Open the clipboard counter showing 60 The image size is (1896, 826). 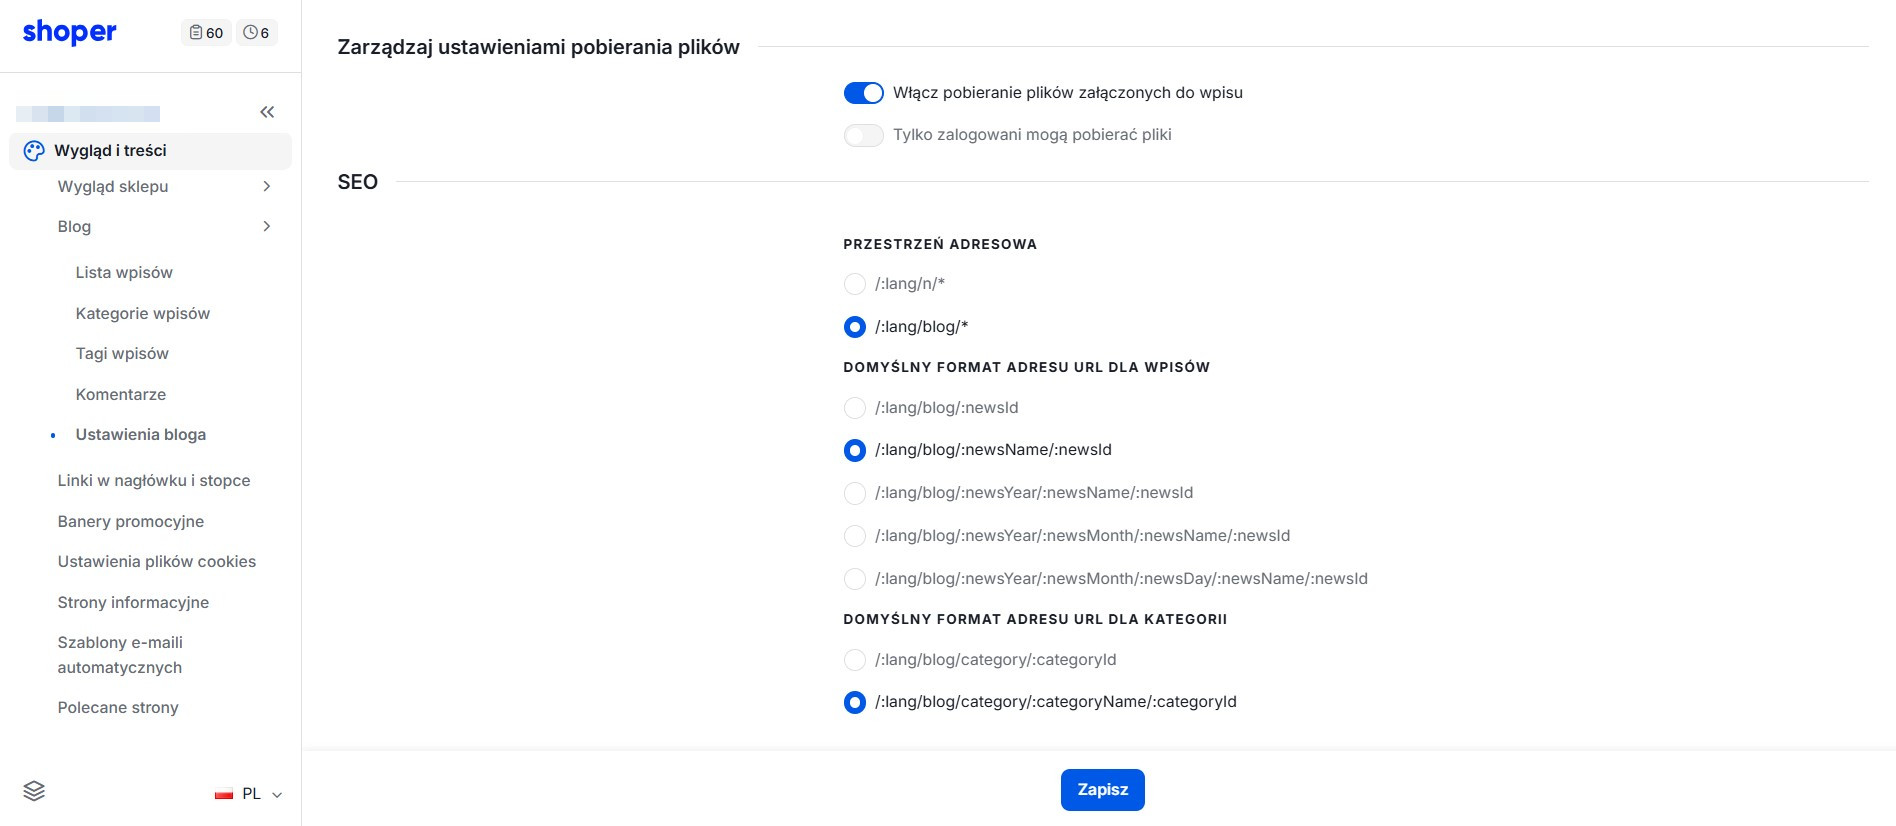tap(206, 33)
